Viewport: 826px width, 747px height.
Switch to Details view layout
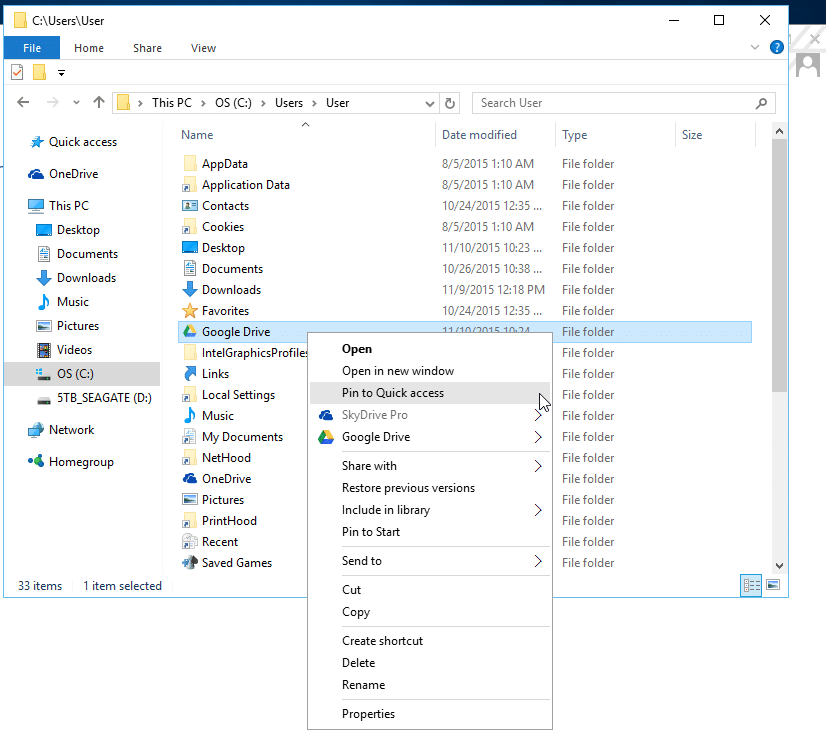(750, 586)
